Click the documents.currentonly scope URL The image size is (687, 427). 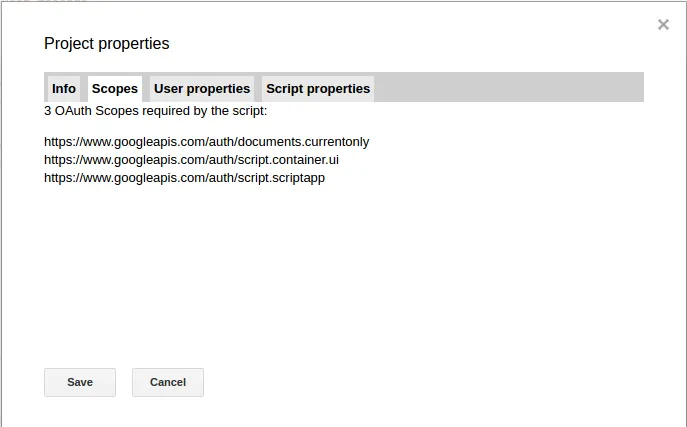click(206, 142)
